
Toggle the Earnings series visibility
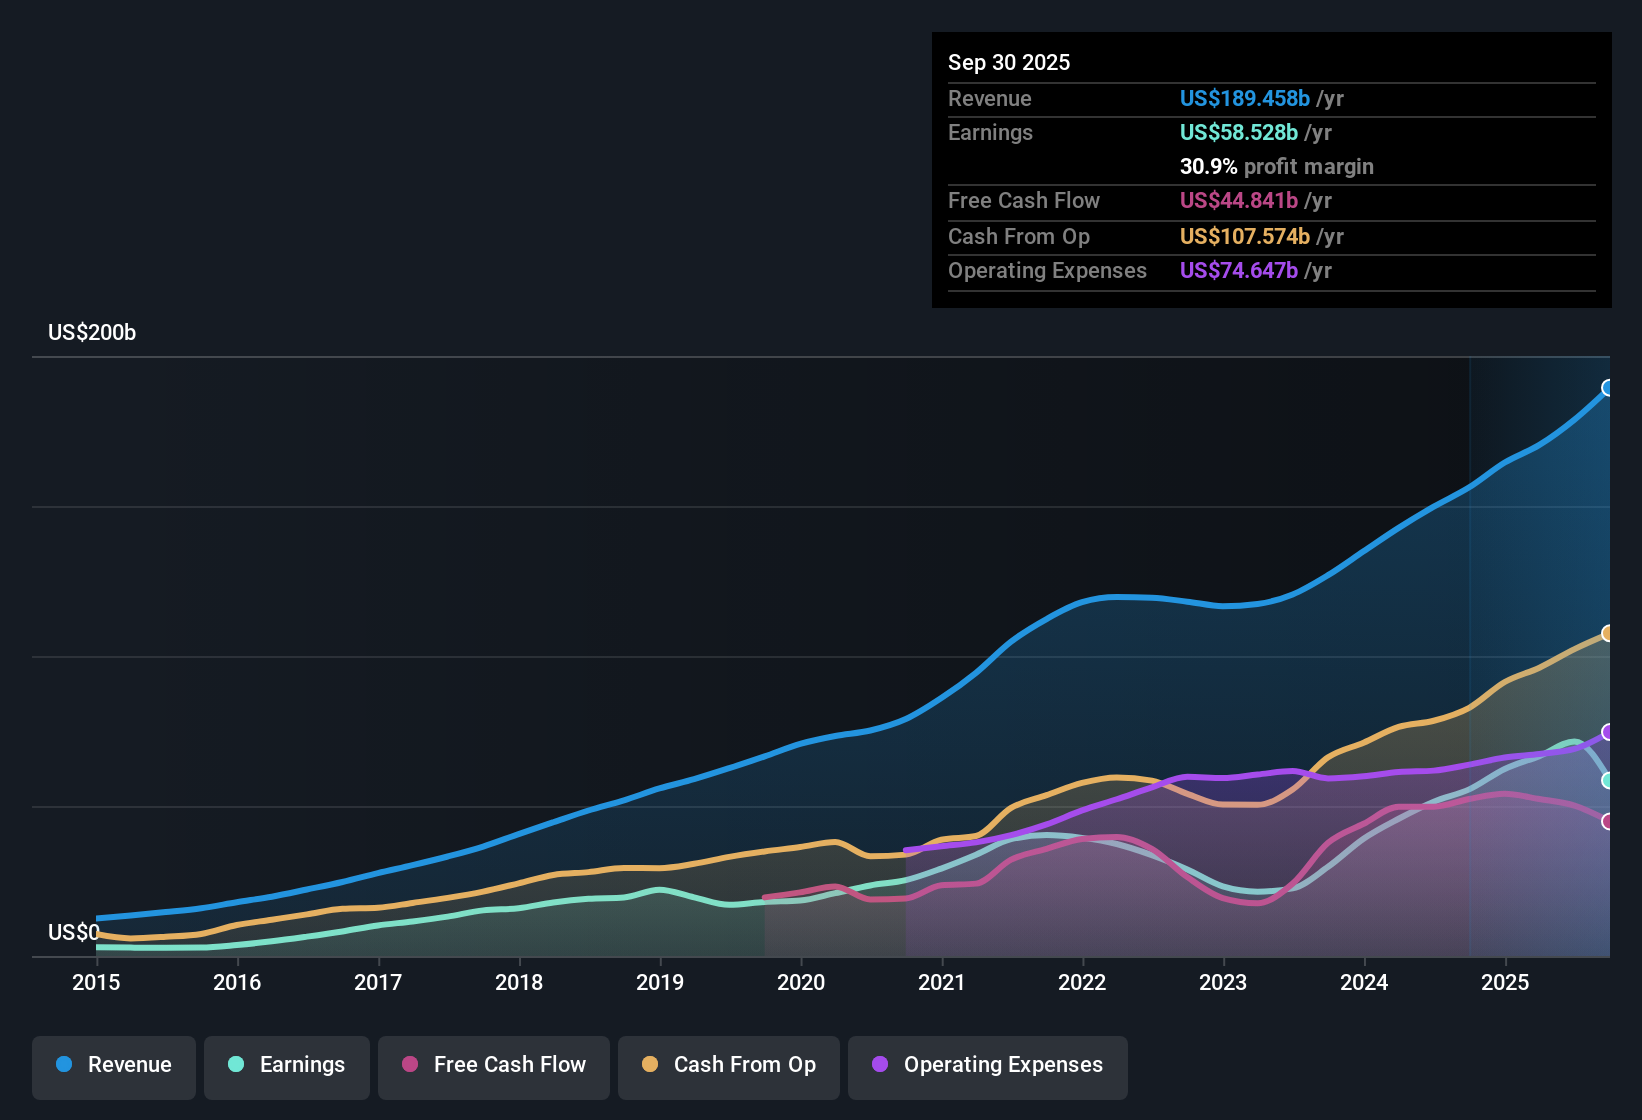(287, 1065)
